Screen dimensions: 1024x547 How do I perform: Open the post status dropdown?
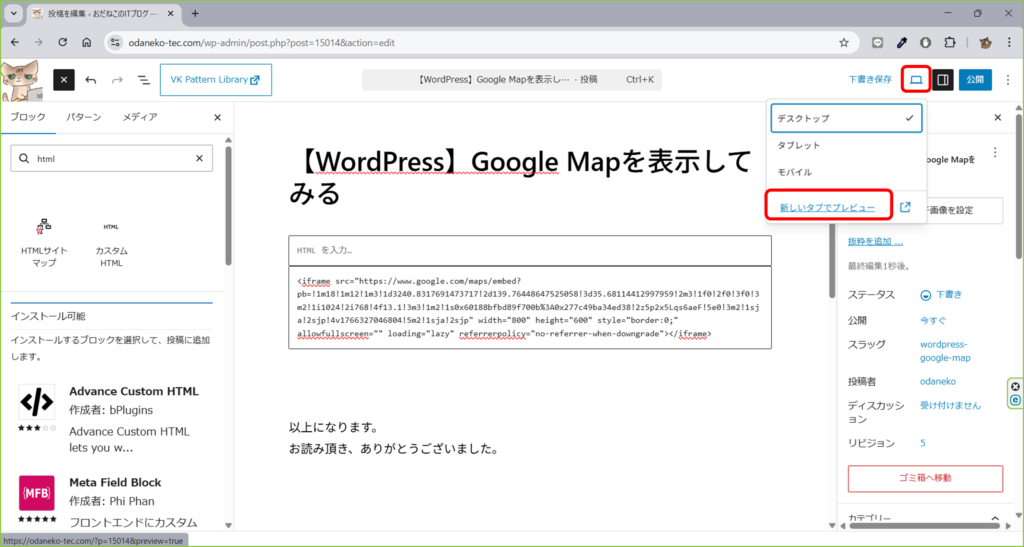pyautogui.click(x=940, y=294)
